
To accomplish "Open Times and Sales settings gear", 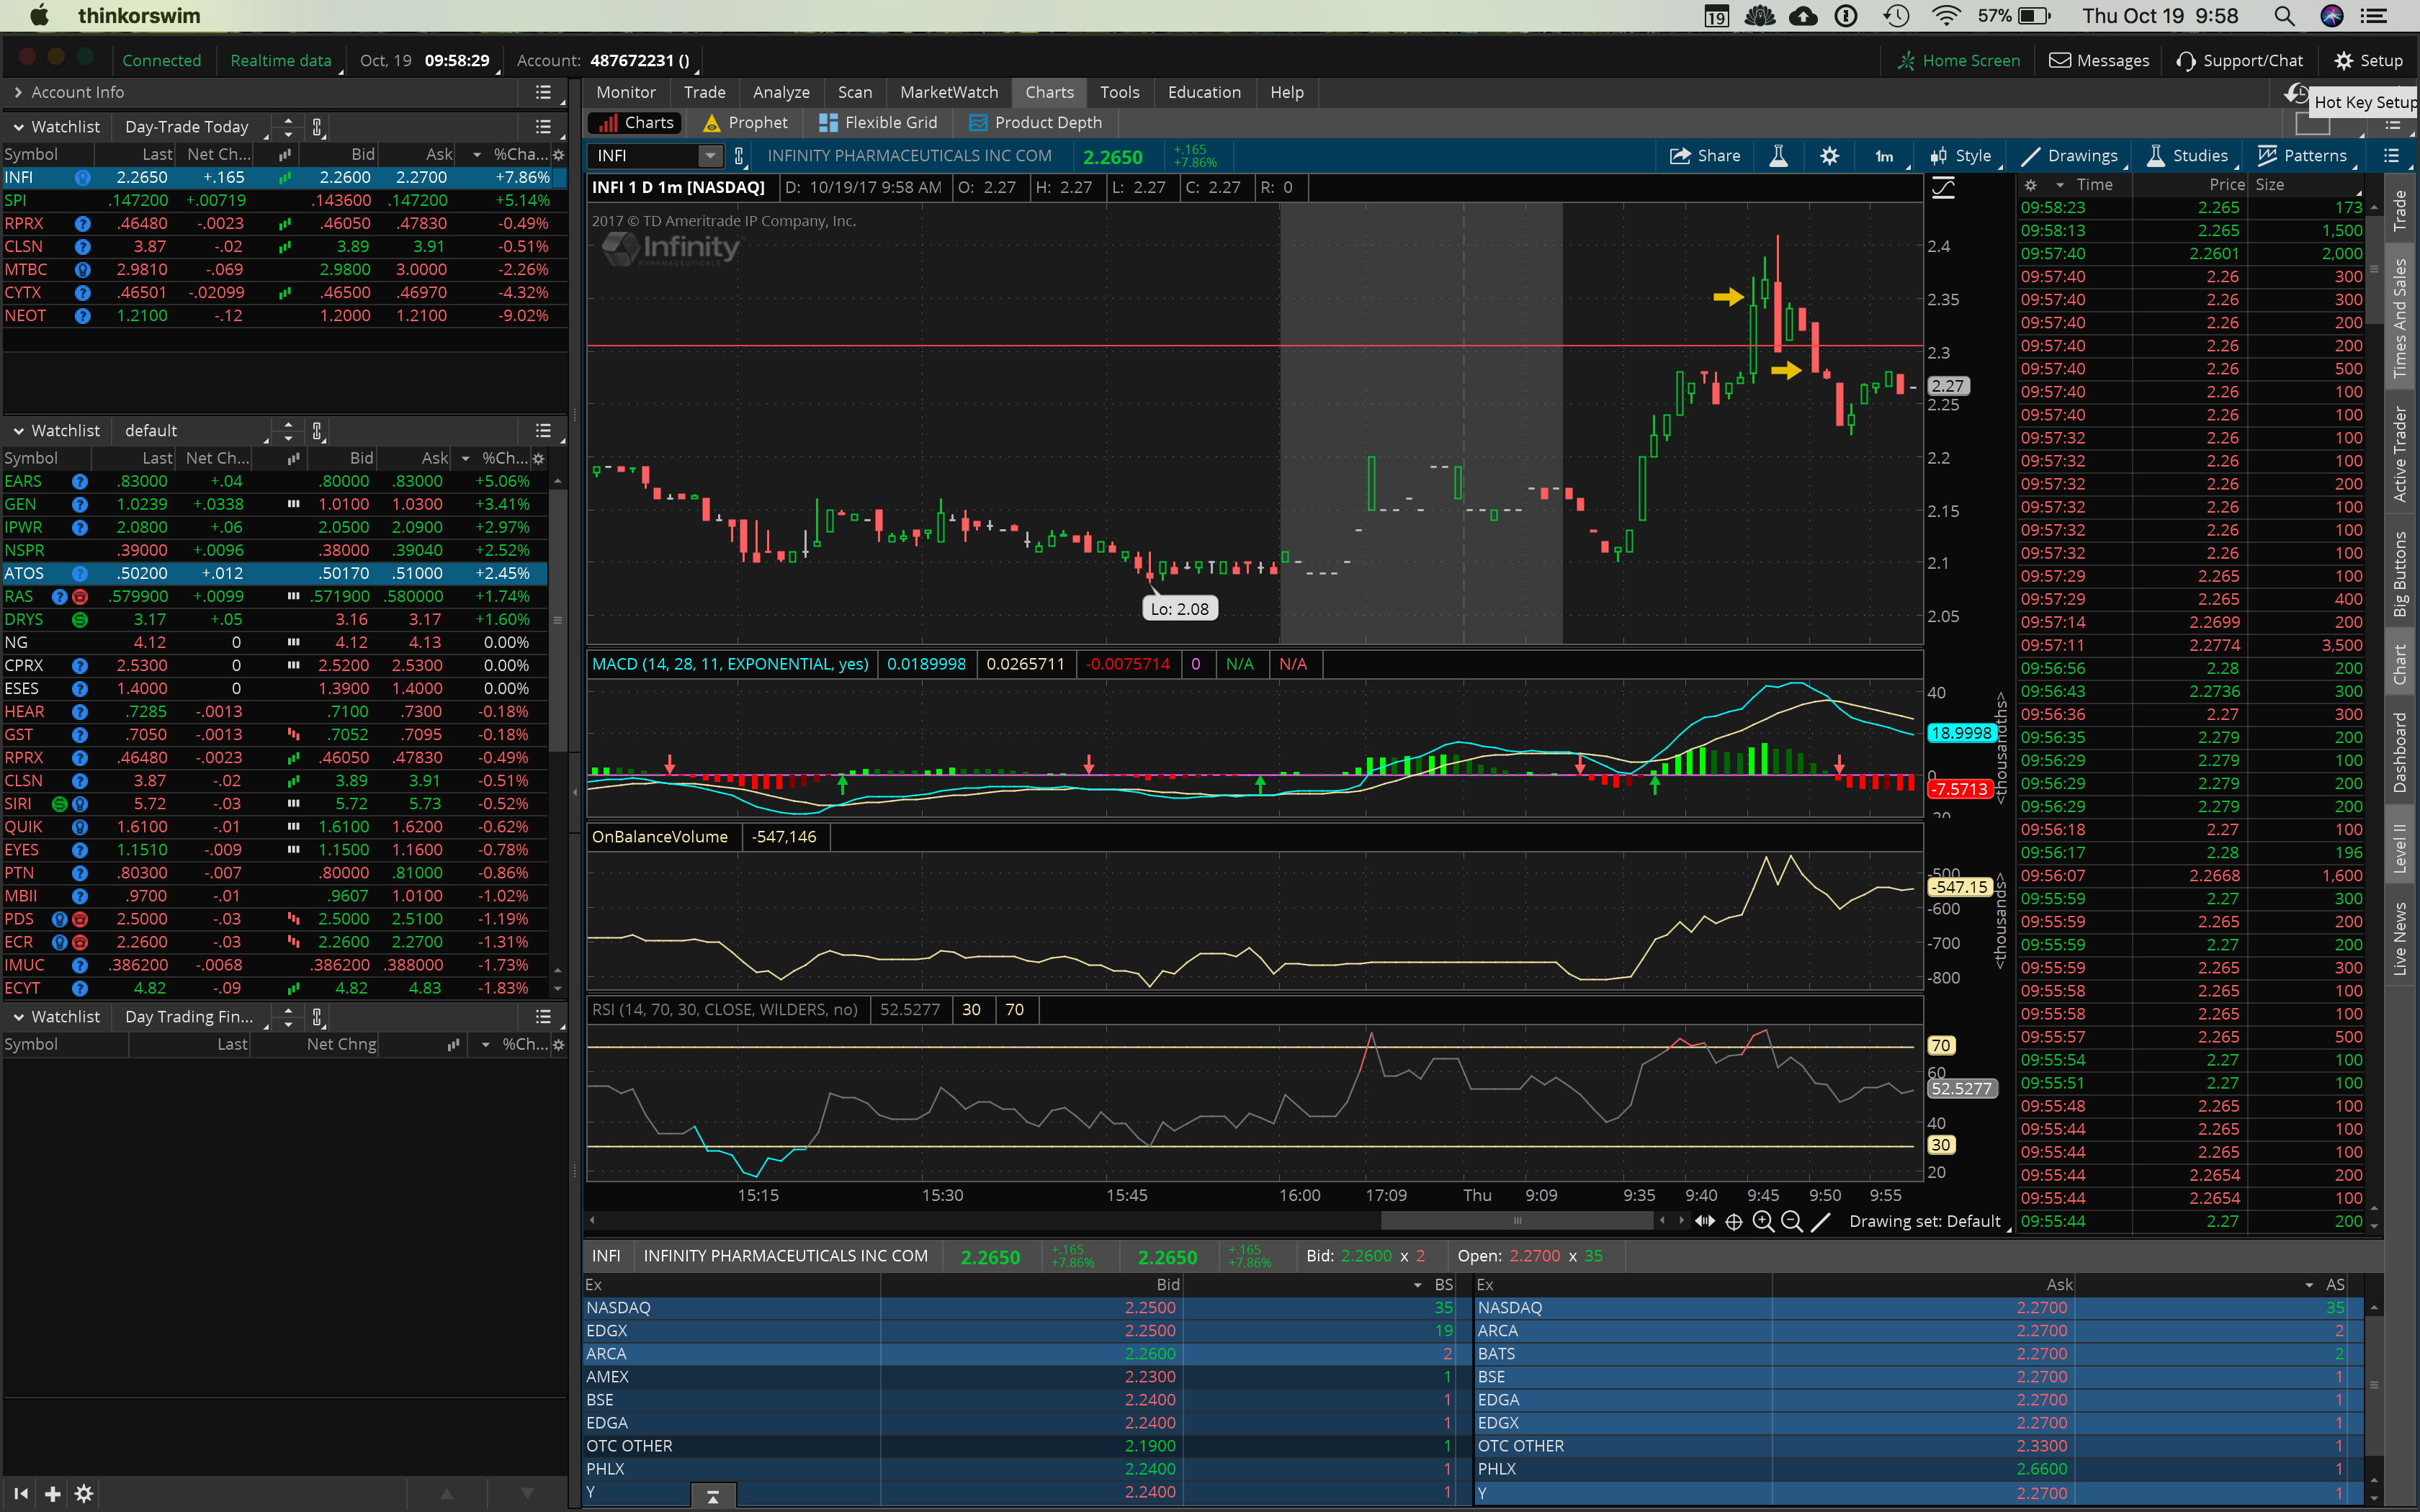I will pos(2030,185).
